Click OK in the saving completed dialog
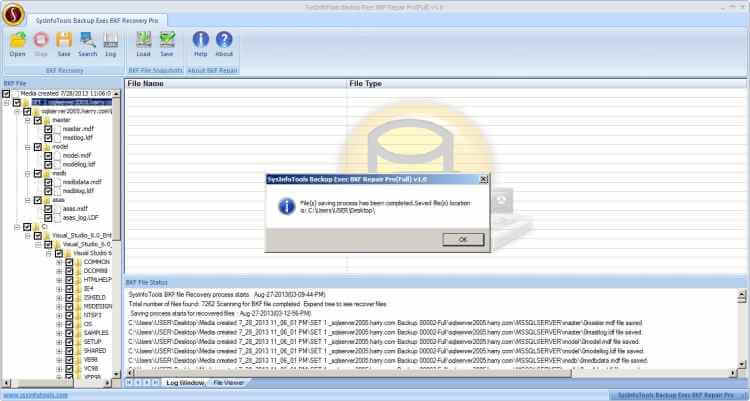This screenshot has height=401, width=750. pos(463,240)
